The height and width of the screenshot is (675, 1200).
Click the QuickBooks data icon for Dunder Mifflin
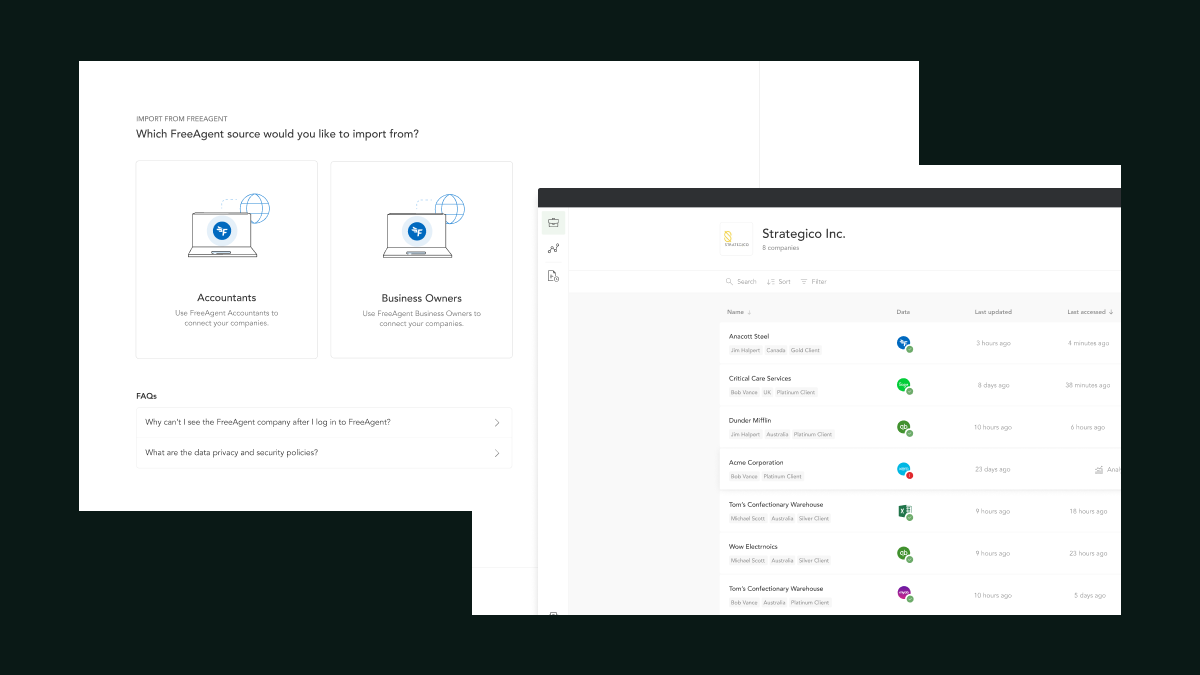[904, 427]
